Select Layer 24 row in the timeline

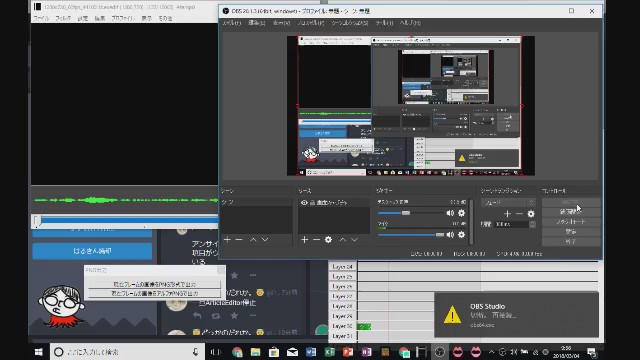[342, 267]
